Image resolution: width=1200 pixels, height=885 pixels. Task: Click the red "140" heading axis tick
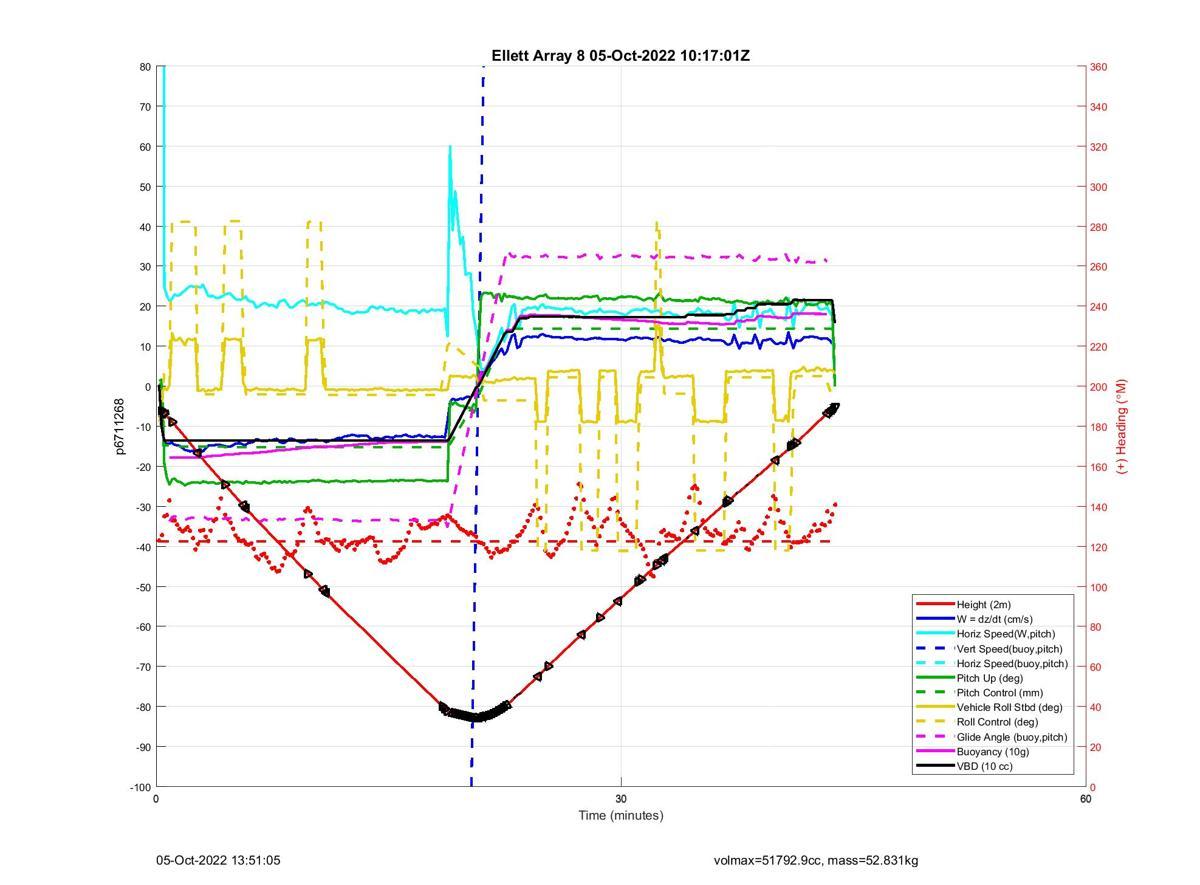pyautogui.click(x=1098, y=507)
